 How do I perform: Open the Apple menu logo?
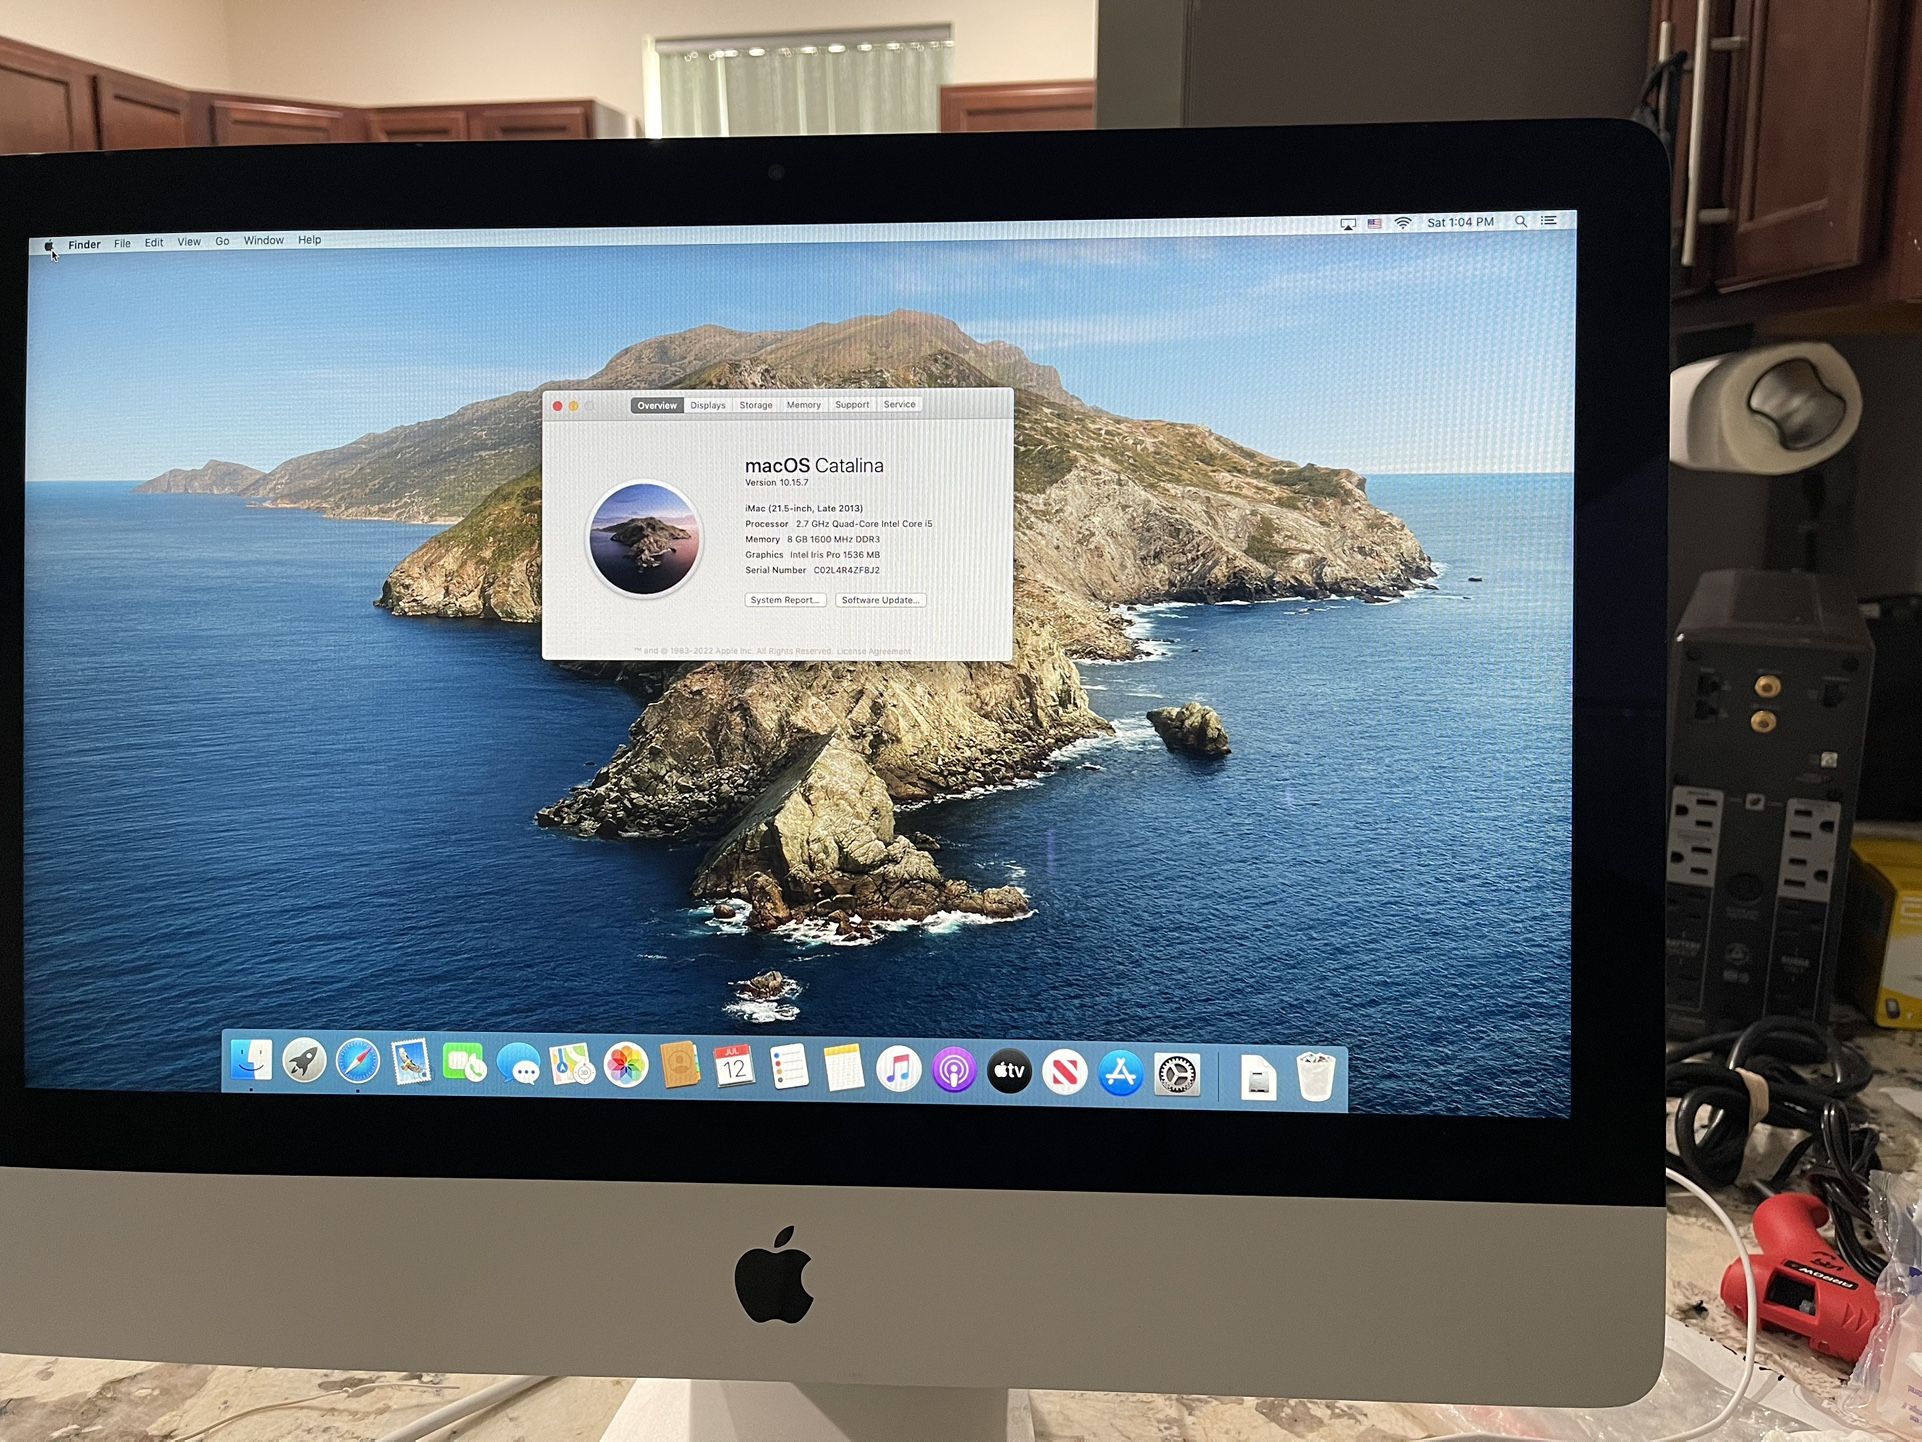(x=48, y=245)
